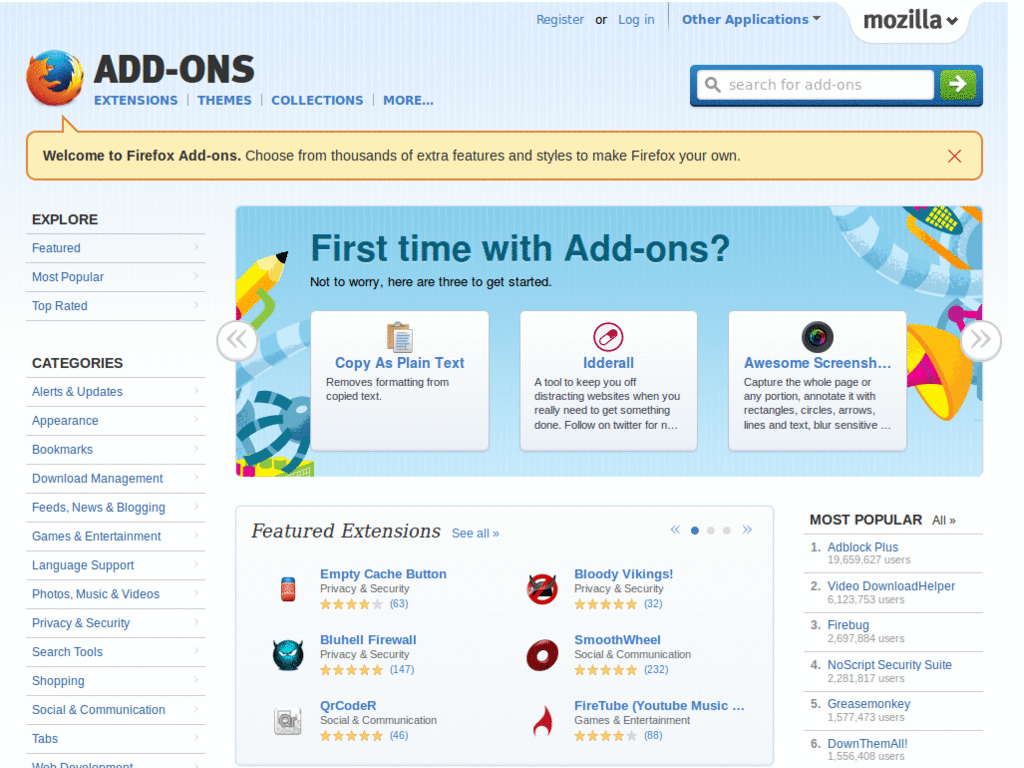
Task: Open the Download Management category
Action: tap(115, 479)
